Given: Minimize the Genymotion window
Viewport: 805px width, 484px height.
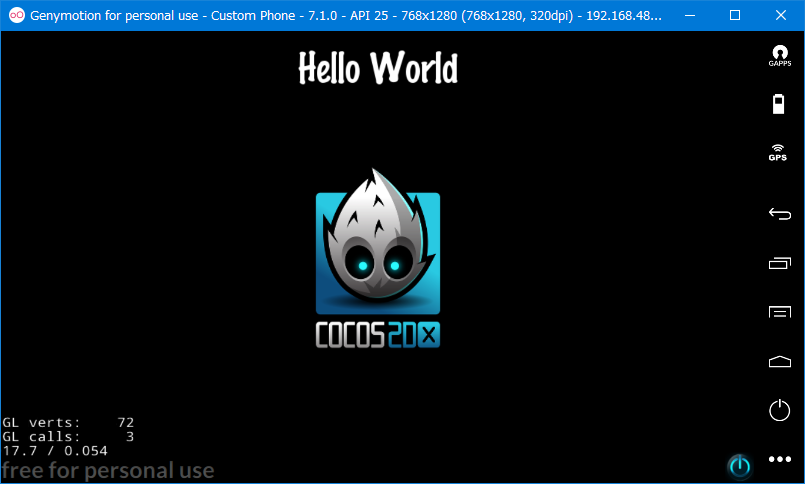Looking at the screenshot, I should click(689, 15).
